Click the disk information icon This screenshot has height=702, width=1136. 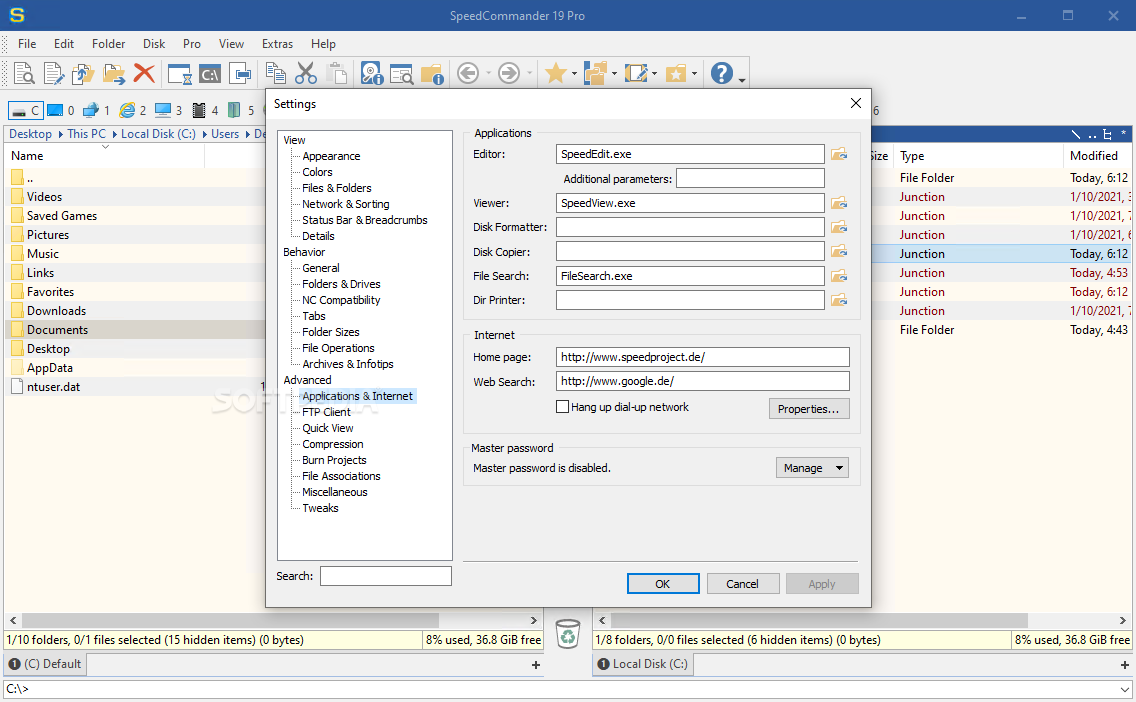pyautogui.click(x=372, y=73)
